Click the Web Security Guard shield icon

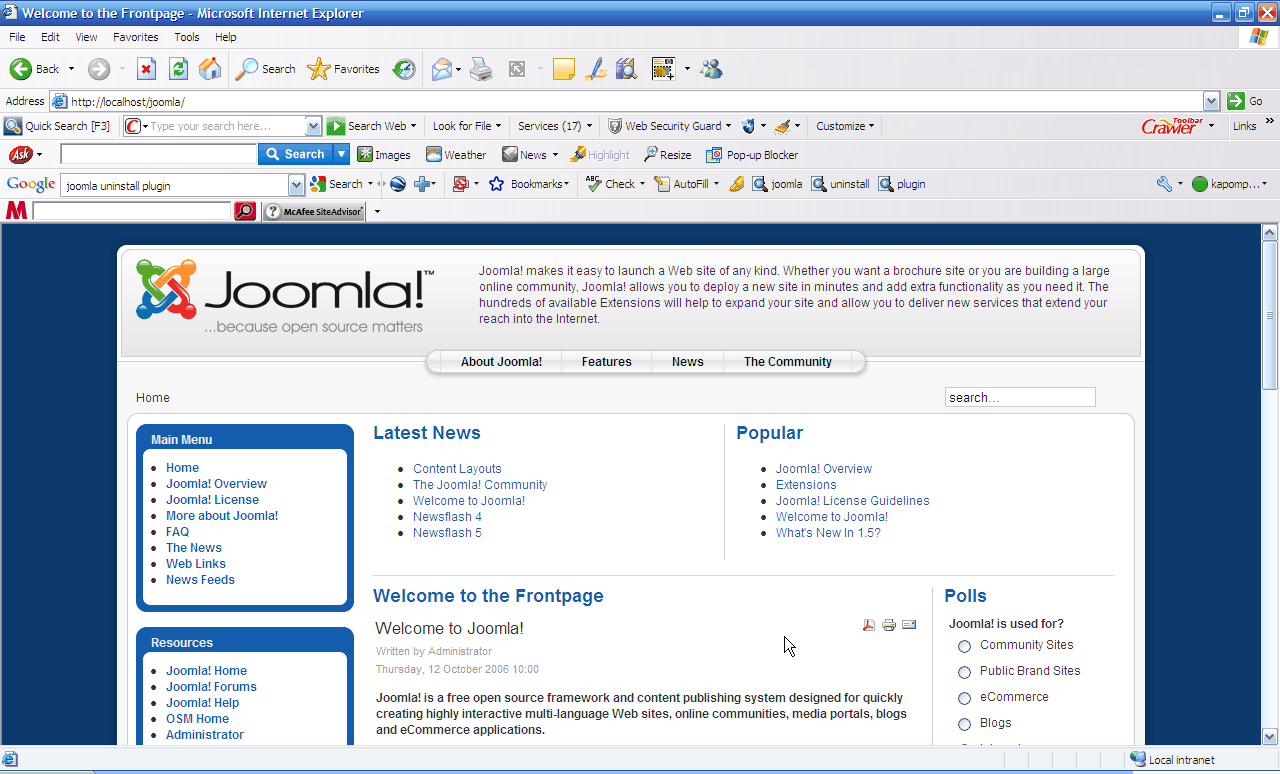click(x=615, y=126)
